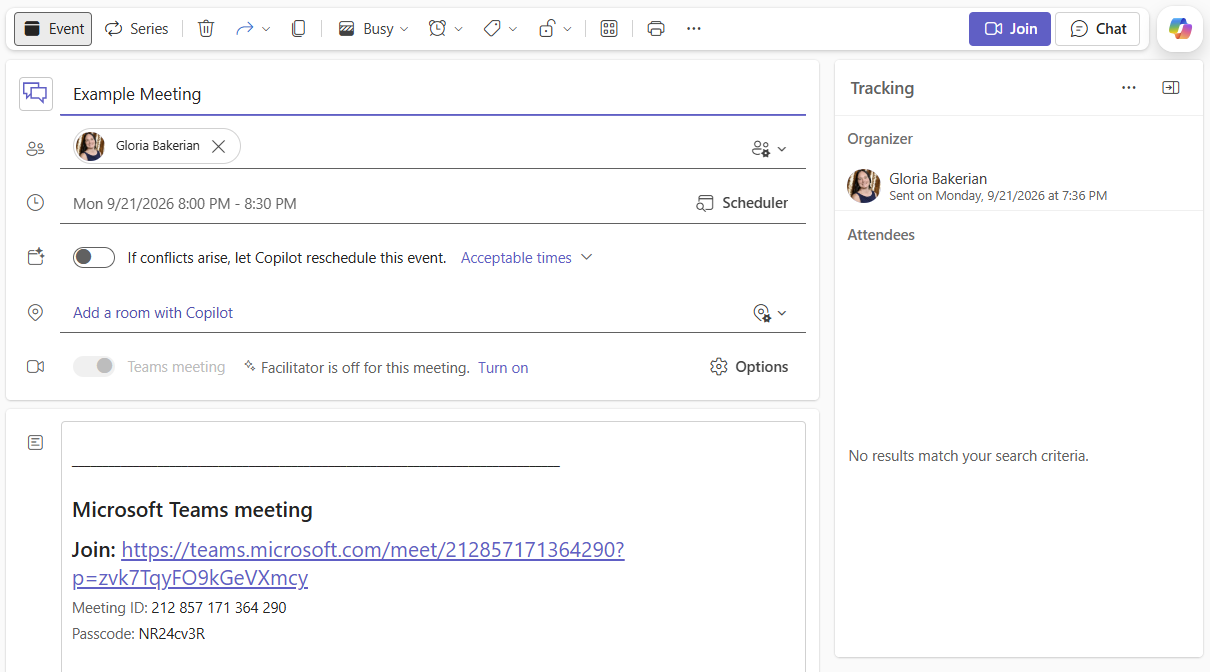The image size is (1210, 672).
Task: Open toolbar More options ellipsis
Action: tap(694, 29)
